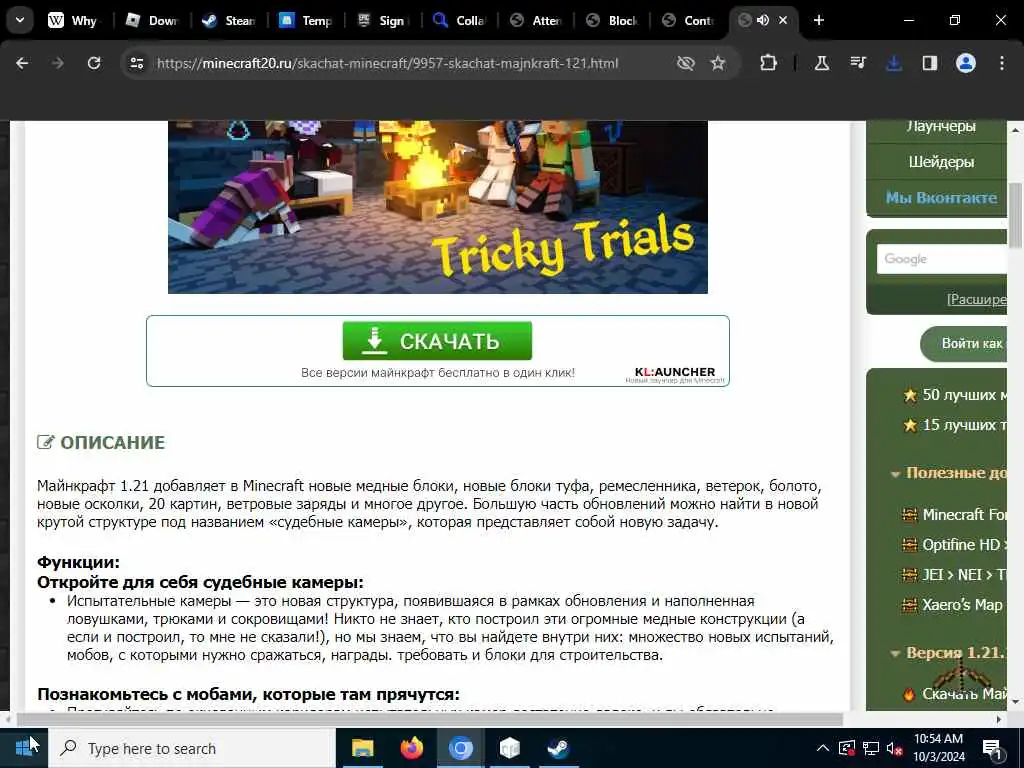Screen dimensions: 1024x768
Task: Collapse the 'Полезные до...' section
Action: pyautogui.click(x=895, y=474)
